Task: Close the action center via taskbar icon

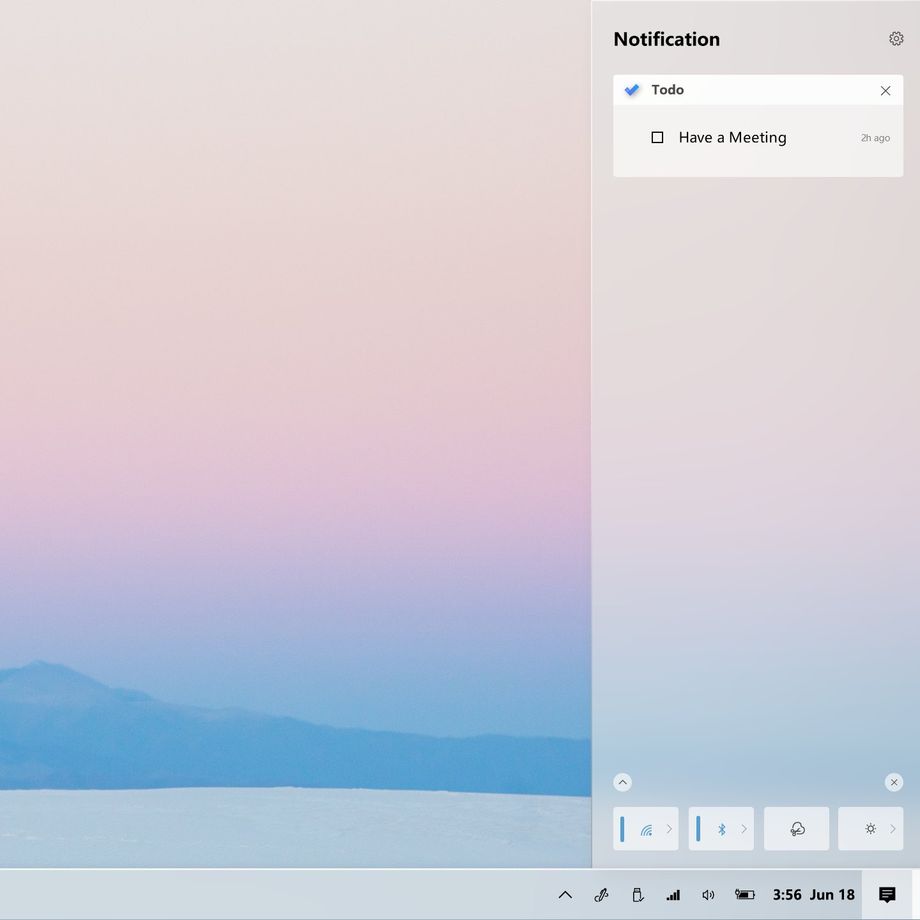Action: coord(887,895)
